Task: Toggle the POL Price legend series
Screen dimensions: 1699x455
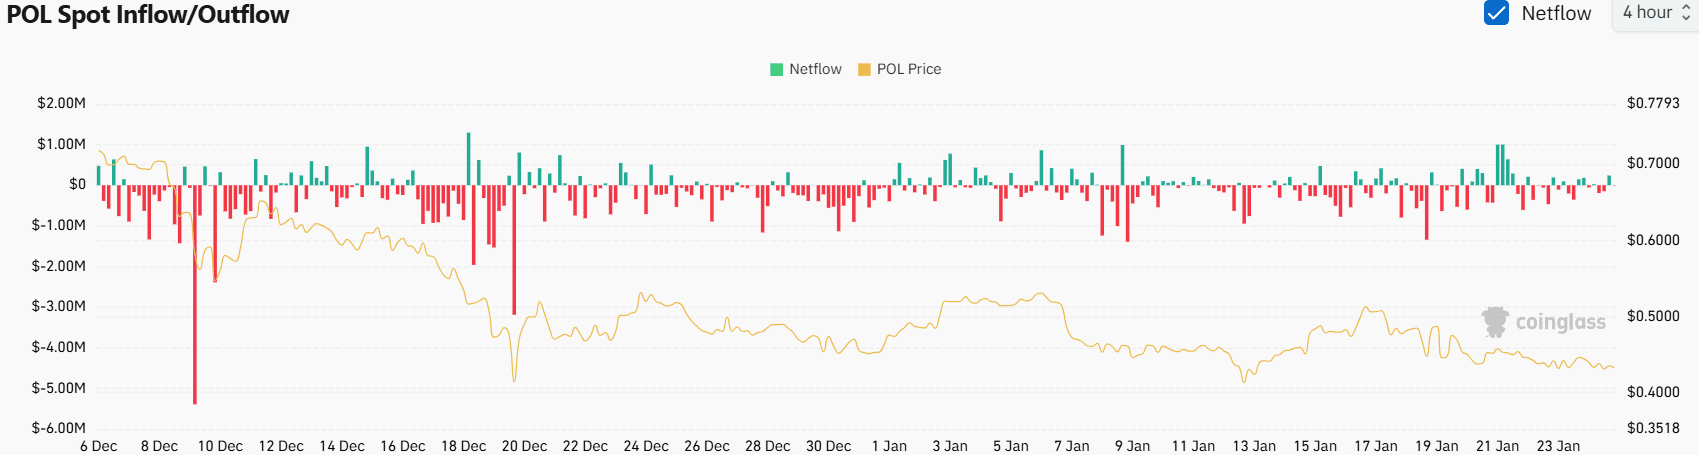Action: (900, 69)
